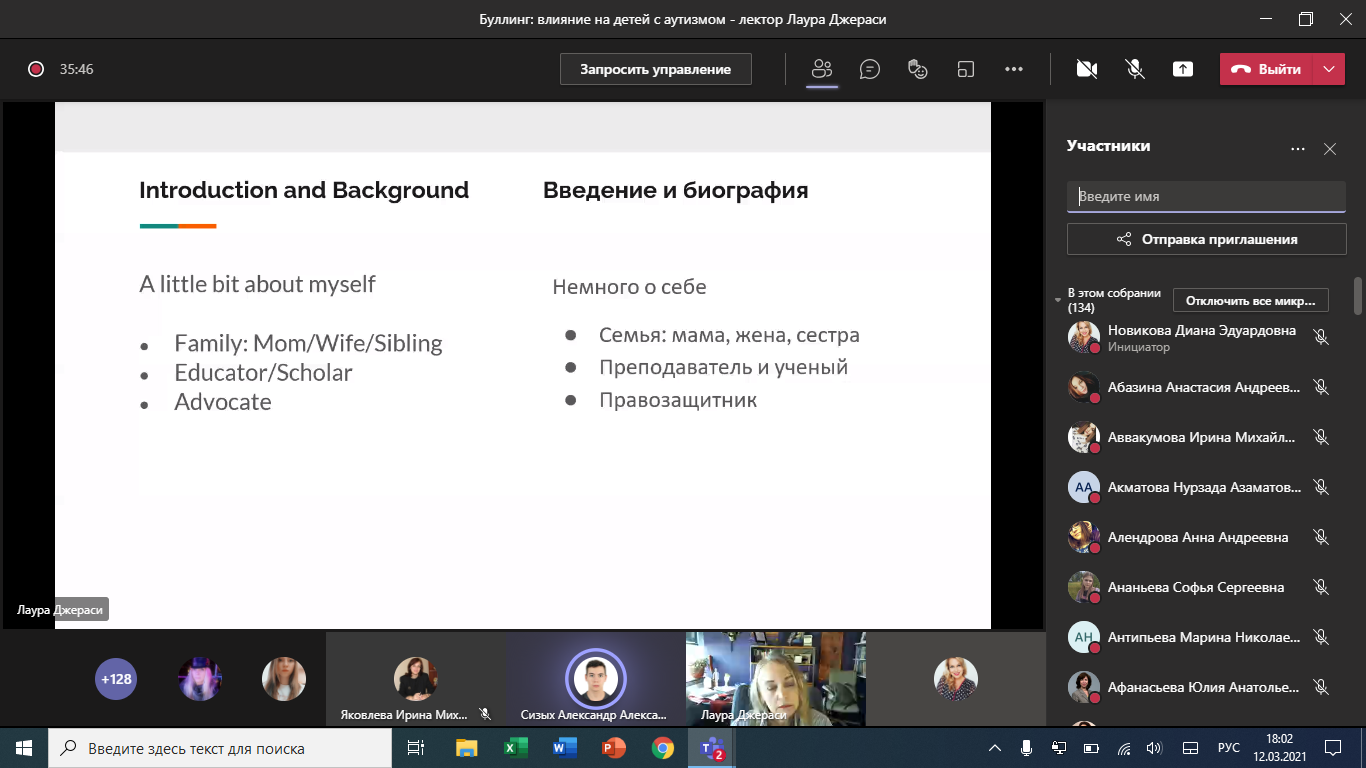
Task: Open the meeting chat icon
Action: (x=870, y=69)
